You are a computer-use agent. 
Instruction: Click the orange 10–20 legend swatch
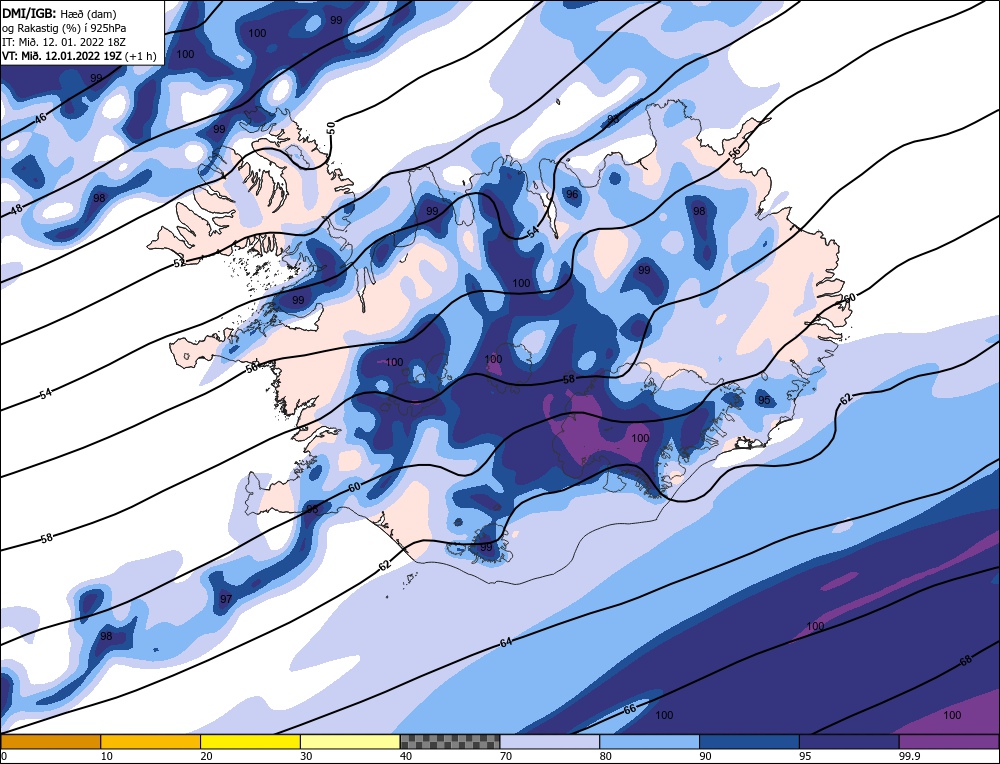pos(151,742)
